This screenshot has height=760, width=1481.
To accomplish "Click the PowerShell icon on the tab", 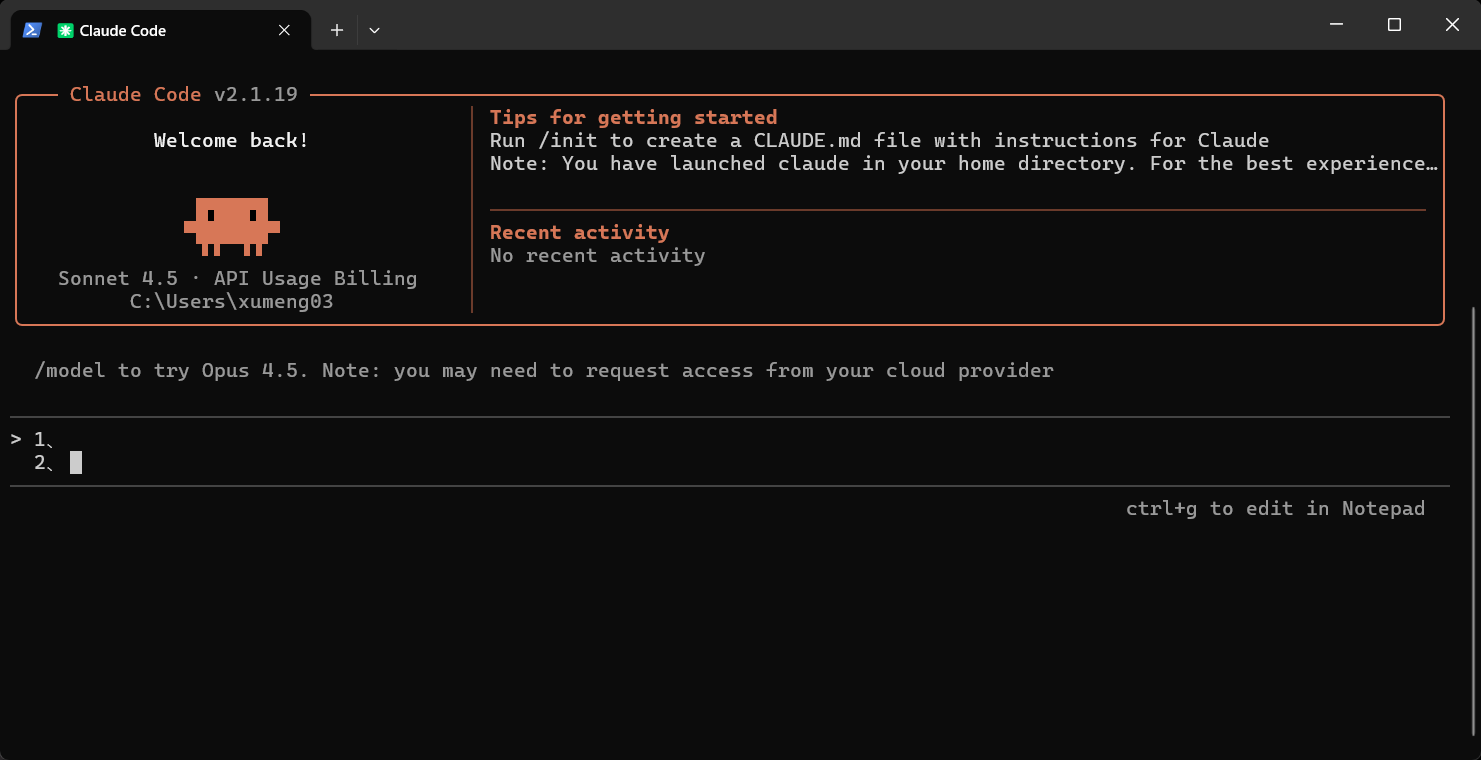I will point(32,30).
